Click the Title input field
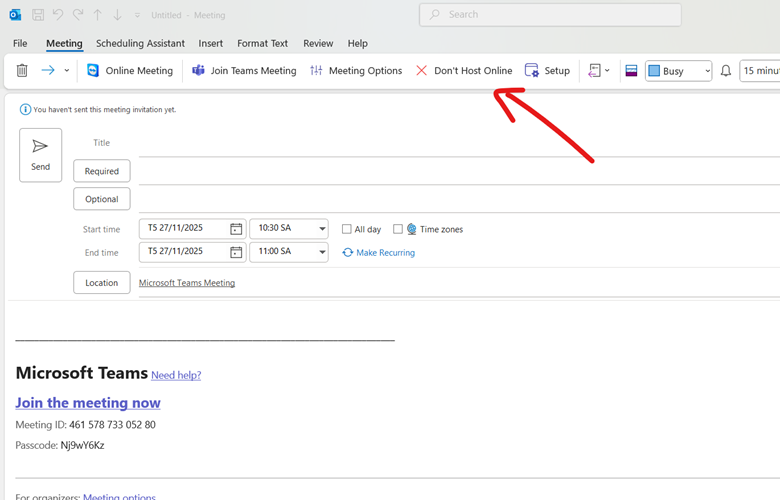The height and width of the screenshot is (500, 780). point(450,144)
